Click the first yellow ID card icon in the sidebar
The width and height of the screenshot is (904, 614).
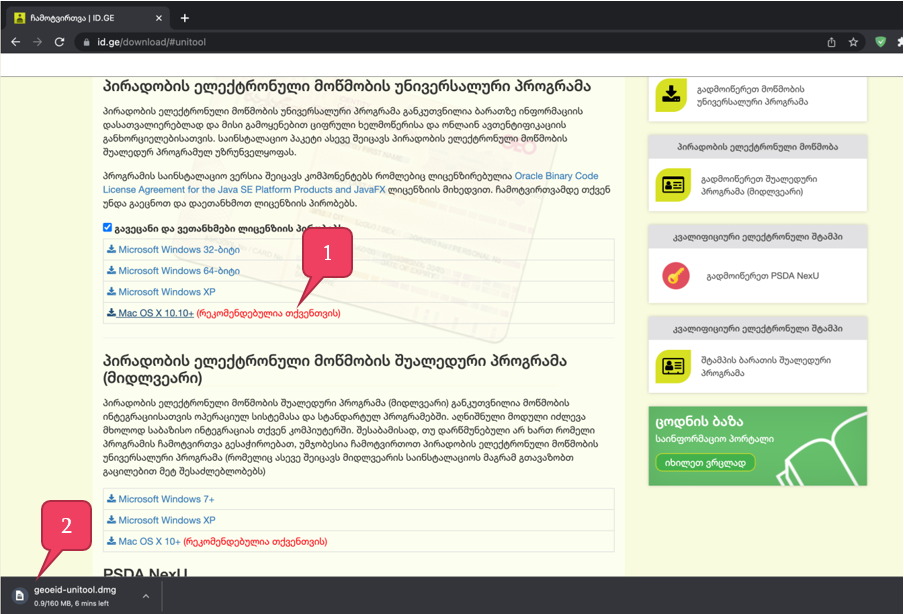672,184
